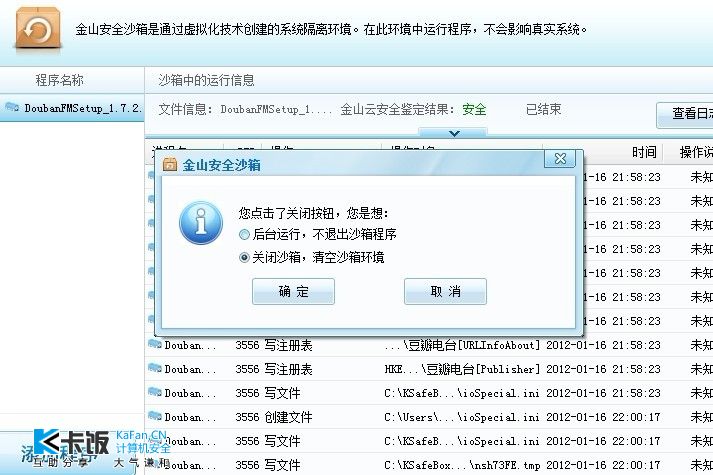Click 写注册表 in [URLInfoAbout] row
This screenshot has width=713, height=475.
[288, 345]
